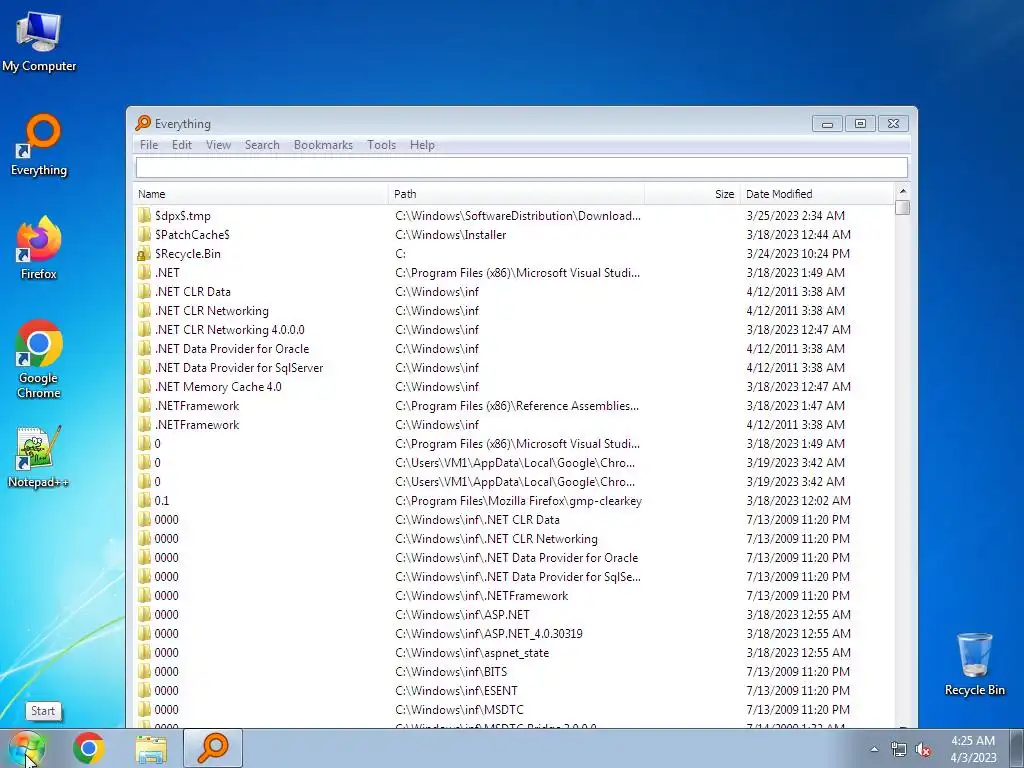Viewport: 1024px width, 768px height.
Task: Sort by Size column header
Action: [x=692, y=194]
